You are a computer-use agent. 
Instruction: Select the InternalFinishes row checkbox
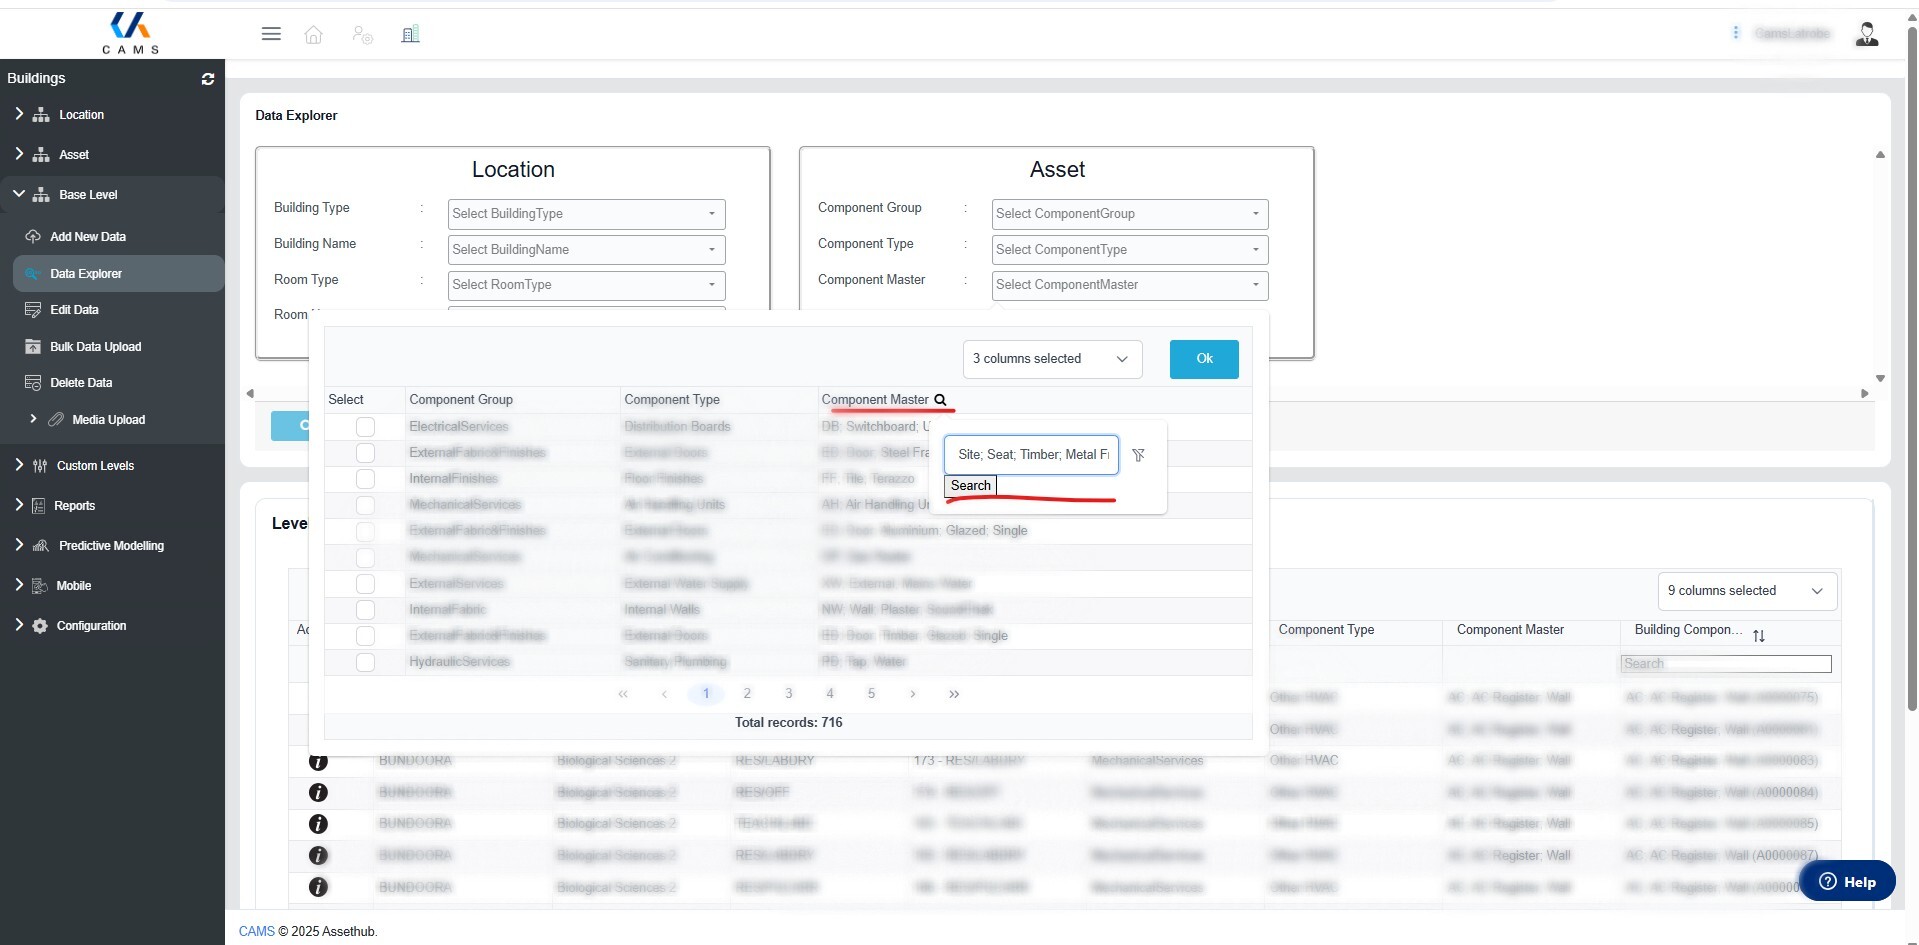tap(365, 479)
